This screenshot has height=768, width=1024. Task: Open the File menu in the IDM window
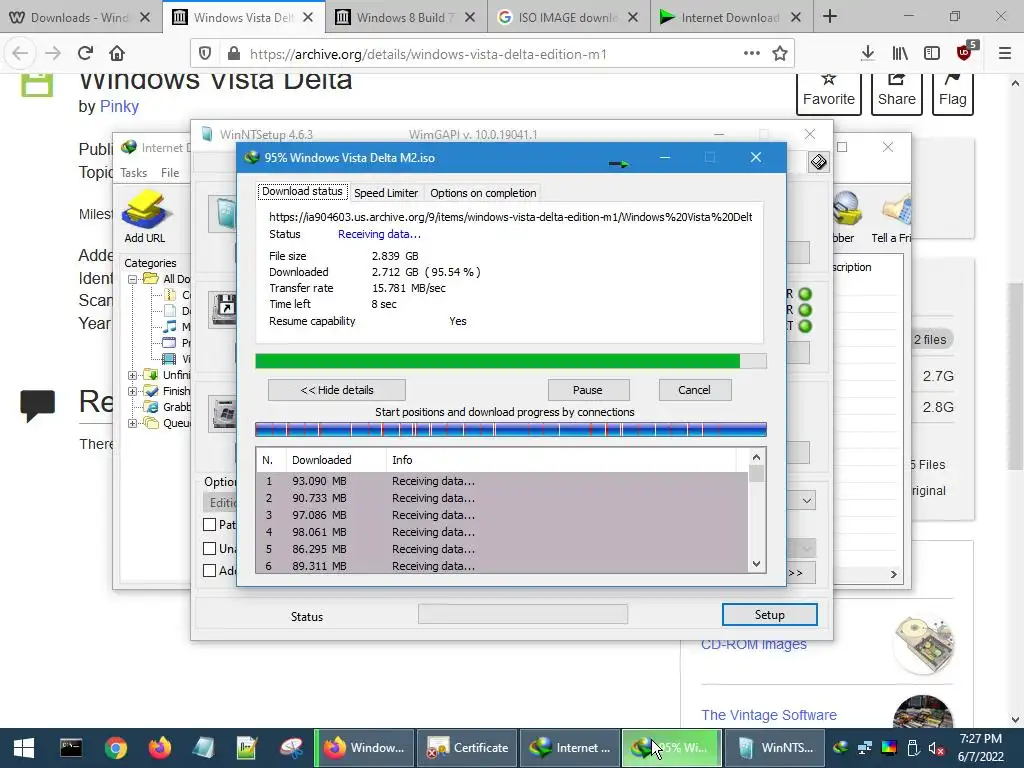170,172
